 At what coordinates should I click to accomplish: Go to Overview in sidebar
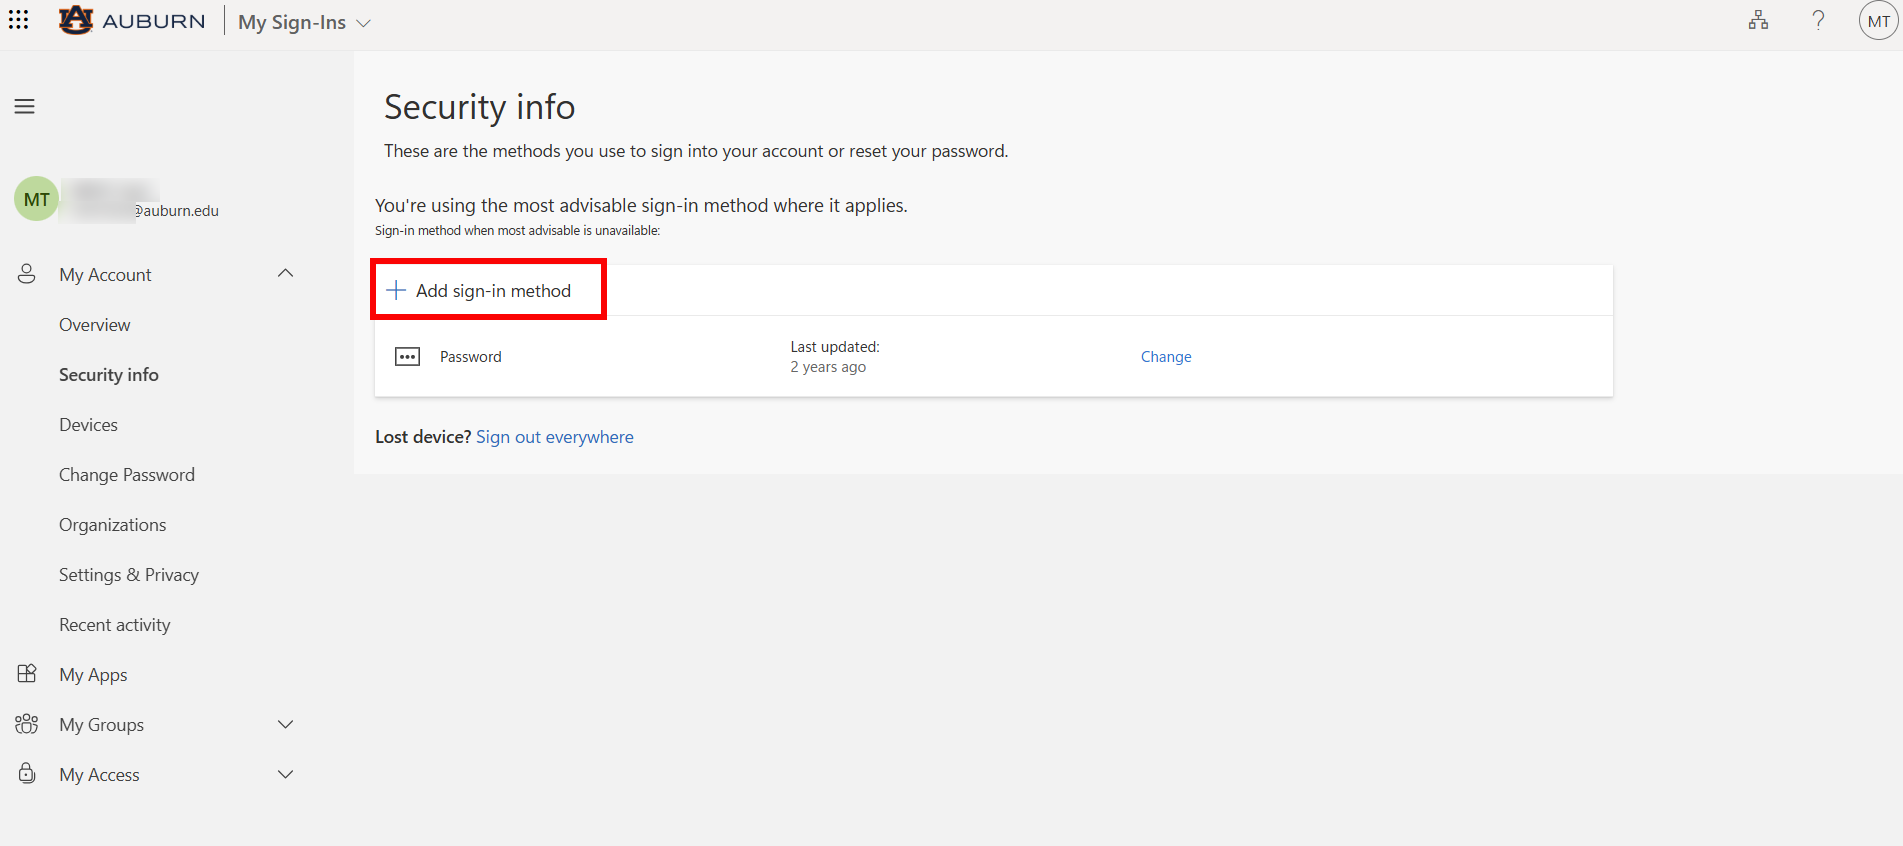[95, 325]
